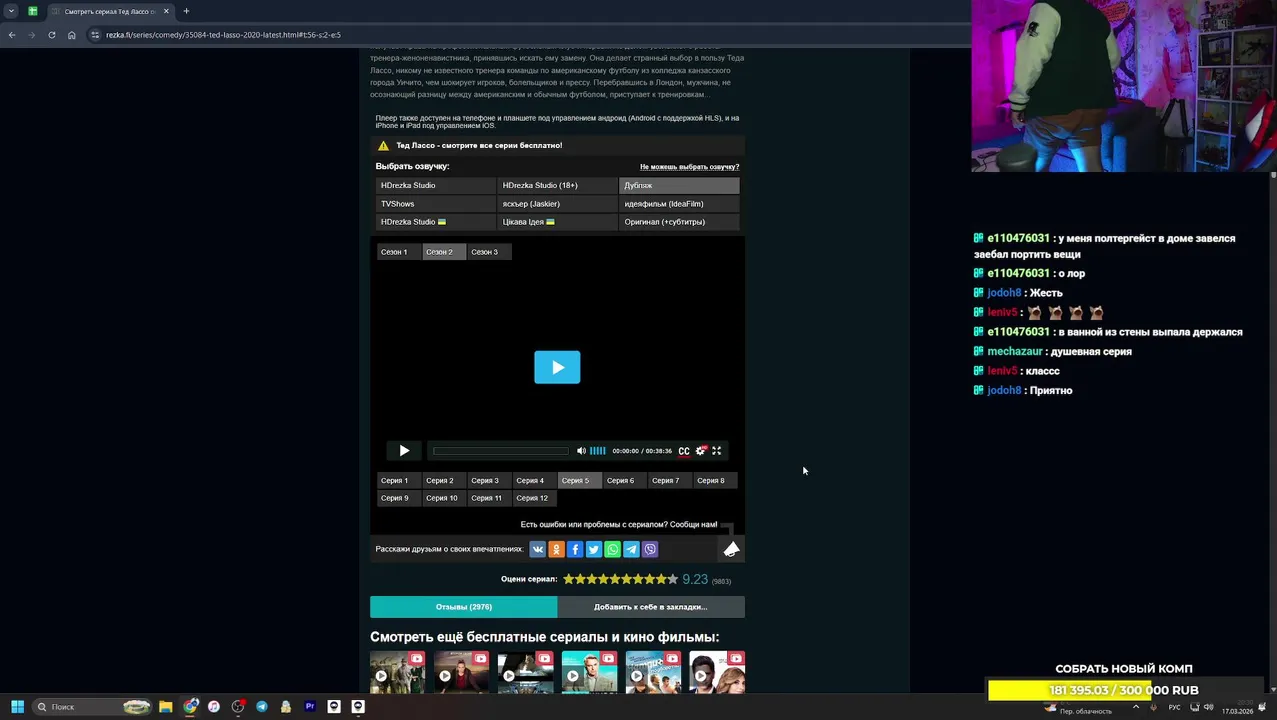Share on VK

coord(538,549)
